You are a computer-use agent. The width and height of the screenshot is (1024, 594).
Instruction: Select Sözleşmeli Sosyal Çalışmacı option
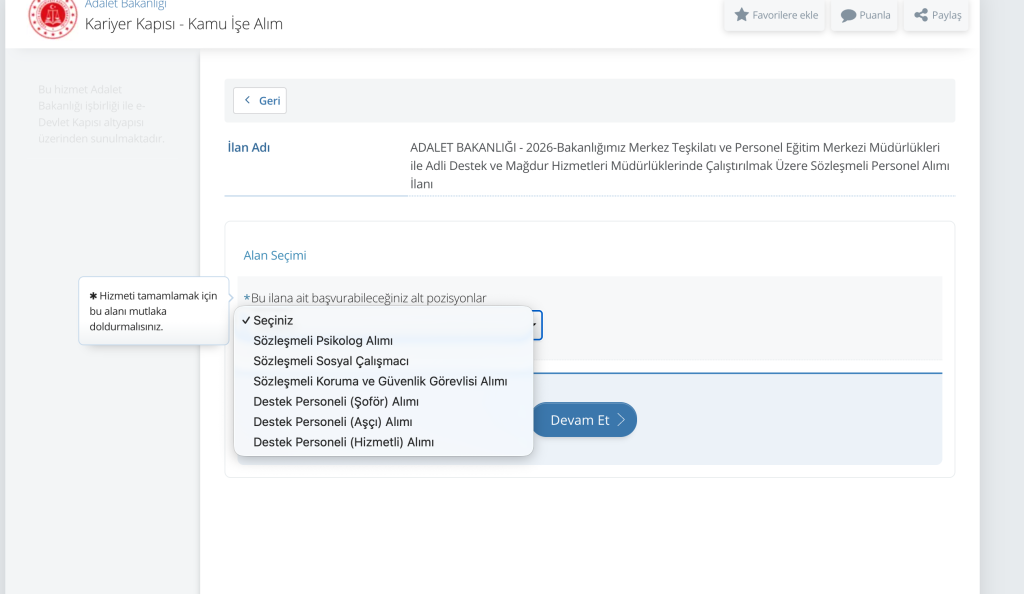click(x=383, y=360)
